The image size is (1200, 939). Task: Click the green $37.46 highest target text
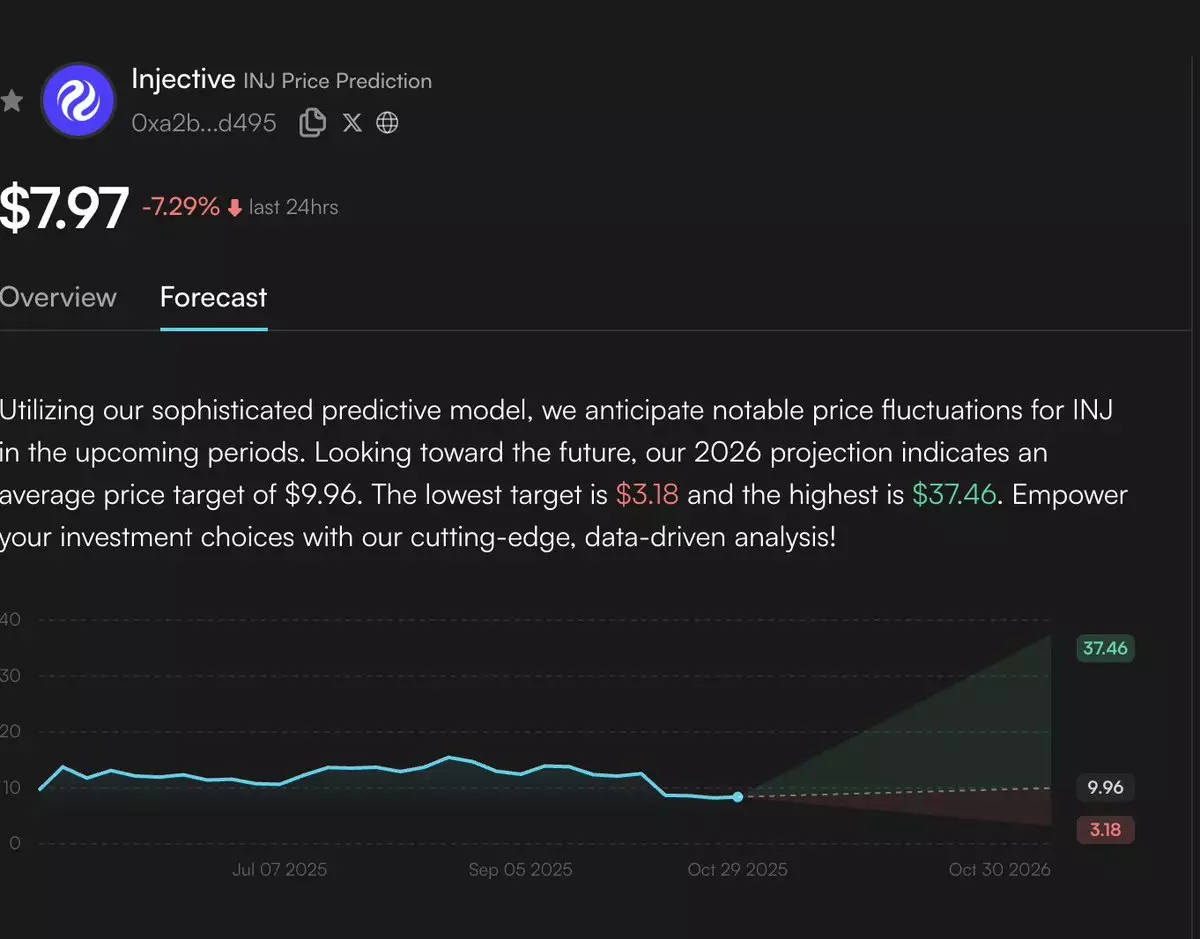coord(954,495)
